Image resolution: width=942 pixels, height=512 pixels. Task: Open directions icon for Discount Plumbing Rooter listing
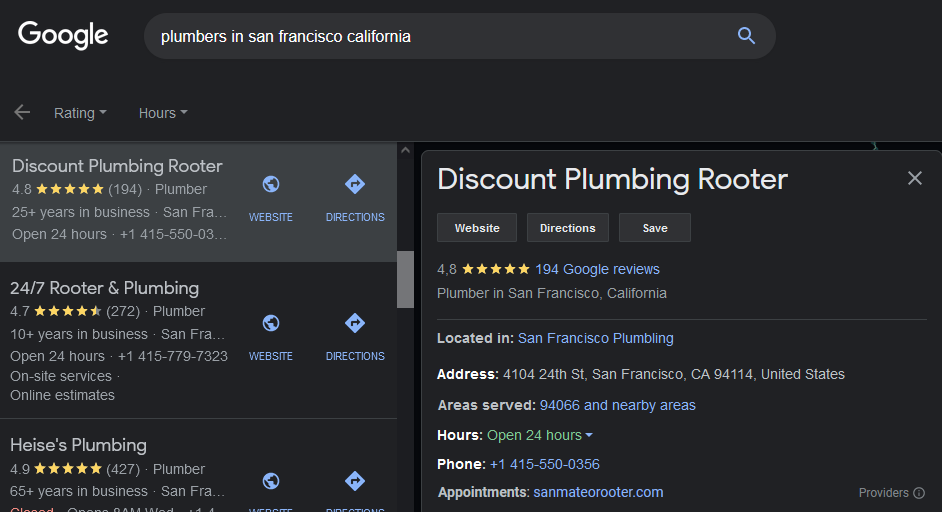[355, 184]
